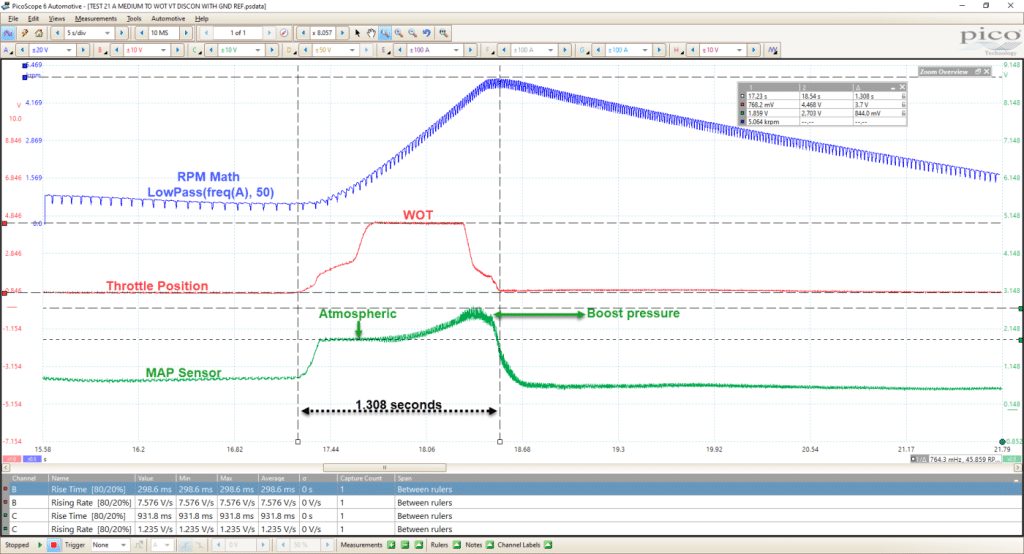Click the zoom in magnifier
The height and width of the screenshot is (554, 1024).
pyautogui.click(x=398, y=33)
